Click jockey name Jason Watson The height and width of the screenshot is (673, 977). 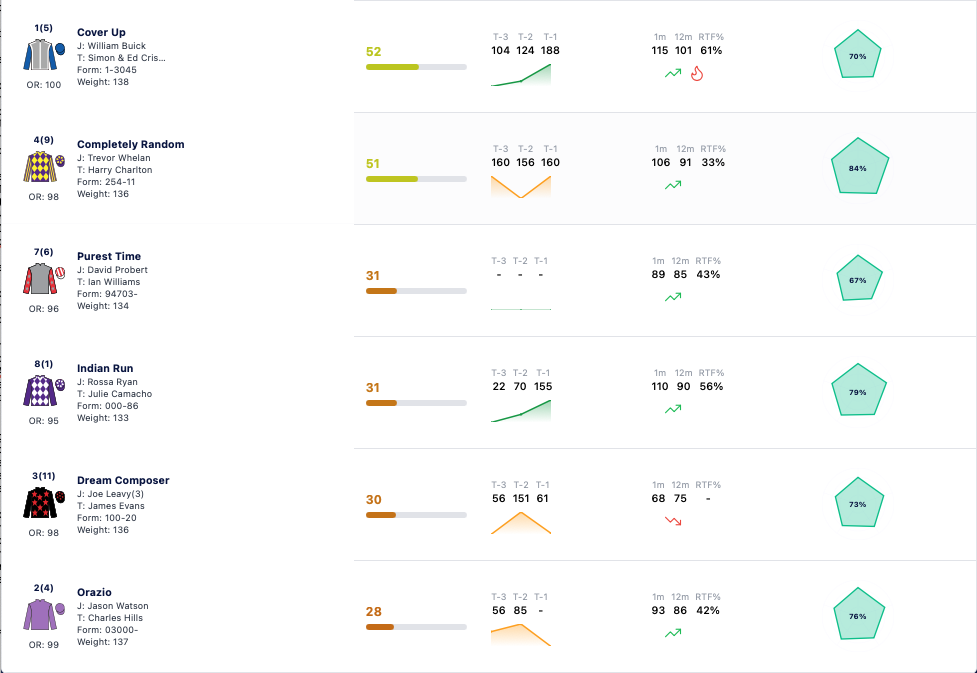point(118,606)
